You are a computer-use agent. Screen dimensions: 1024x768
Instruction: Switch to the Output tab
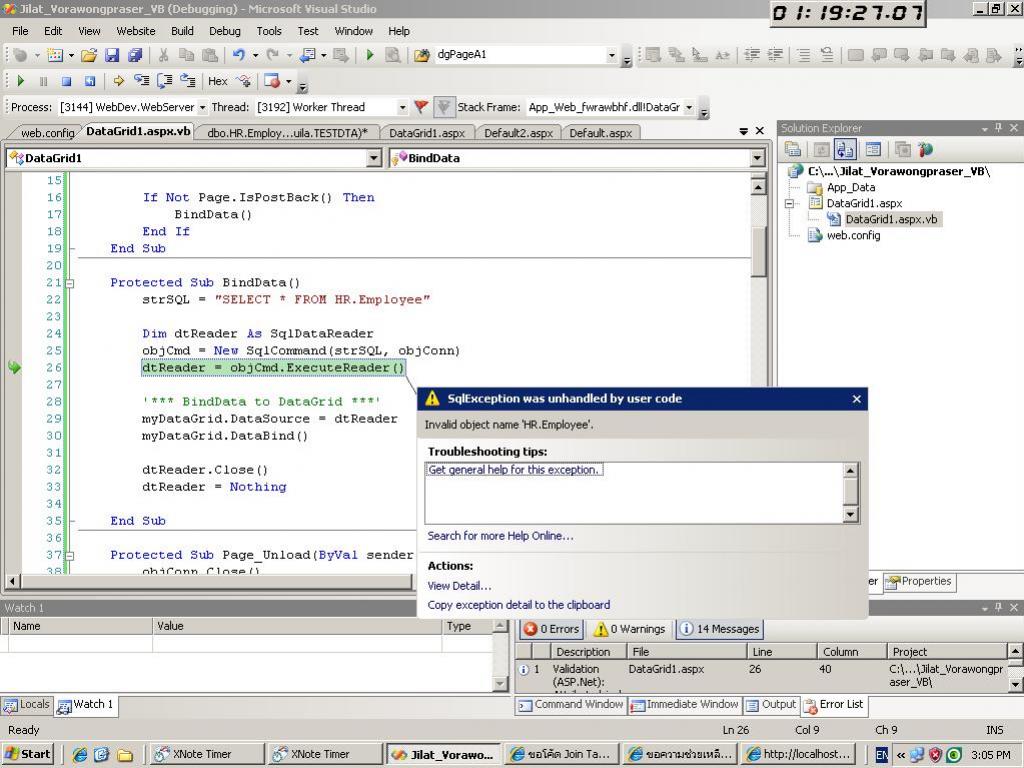(x=771, y=705)
